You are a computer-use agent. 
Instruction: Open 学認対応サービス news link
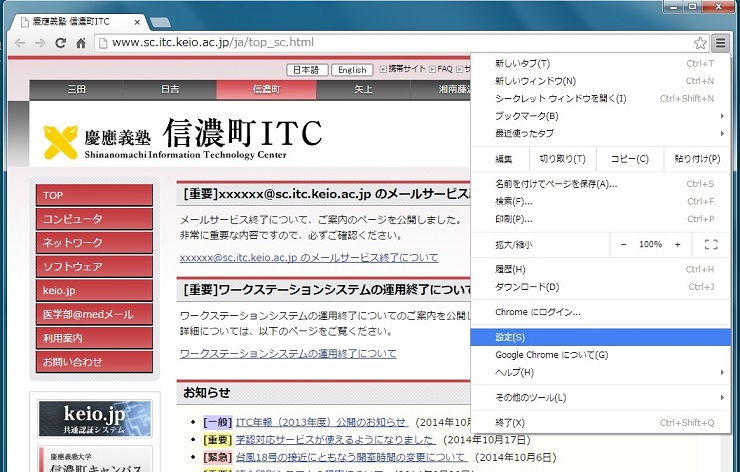point(336,440)
